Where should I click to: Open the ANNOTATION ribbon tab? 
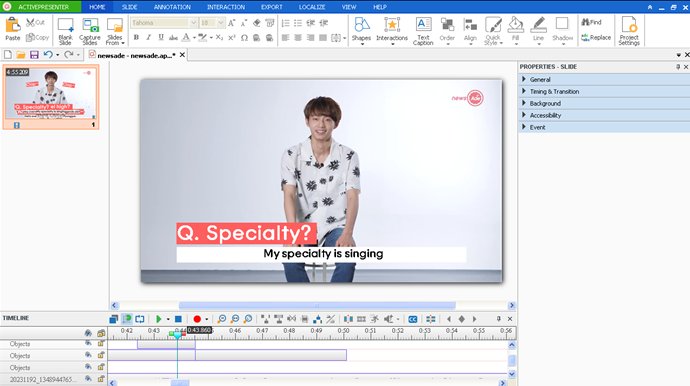[x=172, y=7]
